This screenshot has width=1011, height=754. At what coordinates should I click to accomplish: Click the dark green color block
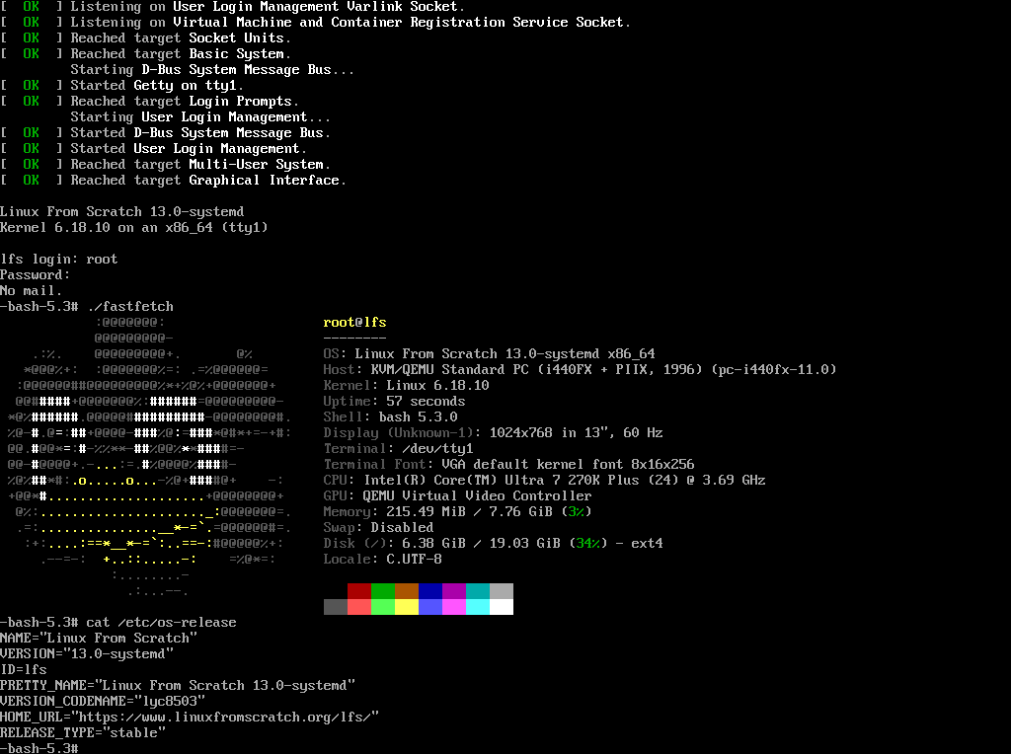click(x=383, y=591)
